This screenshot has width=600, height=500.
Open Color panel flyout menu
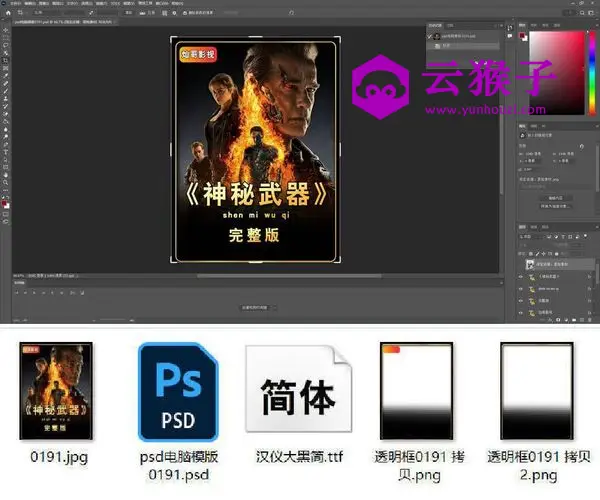pos(596,25)
